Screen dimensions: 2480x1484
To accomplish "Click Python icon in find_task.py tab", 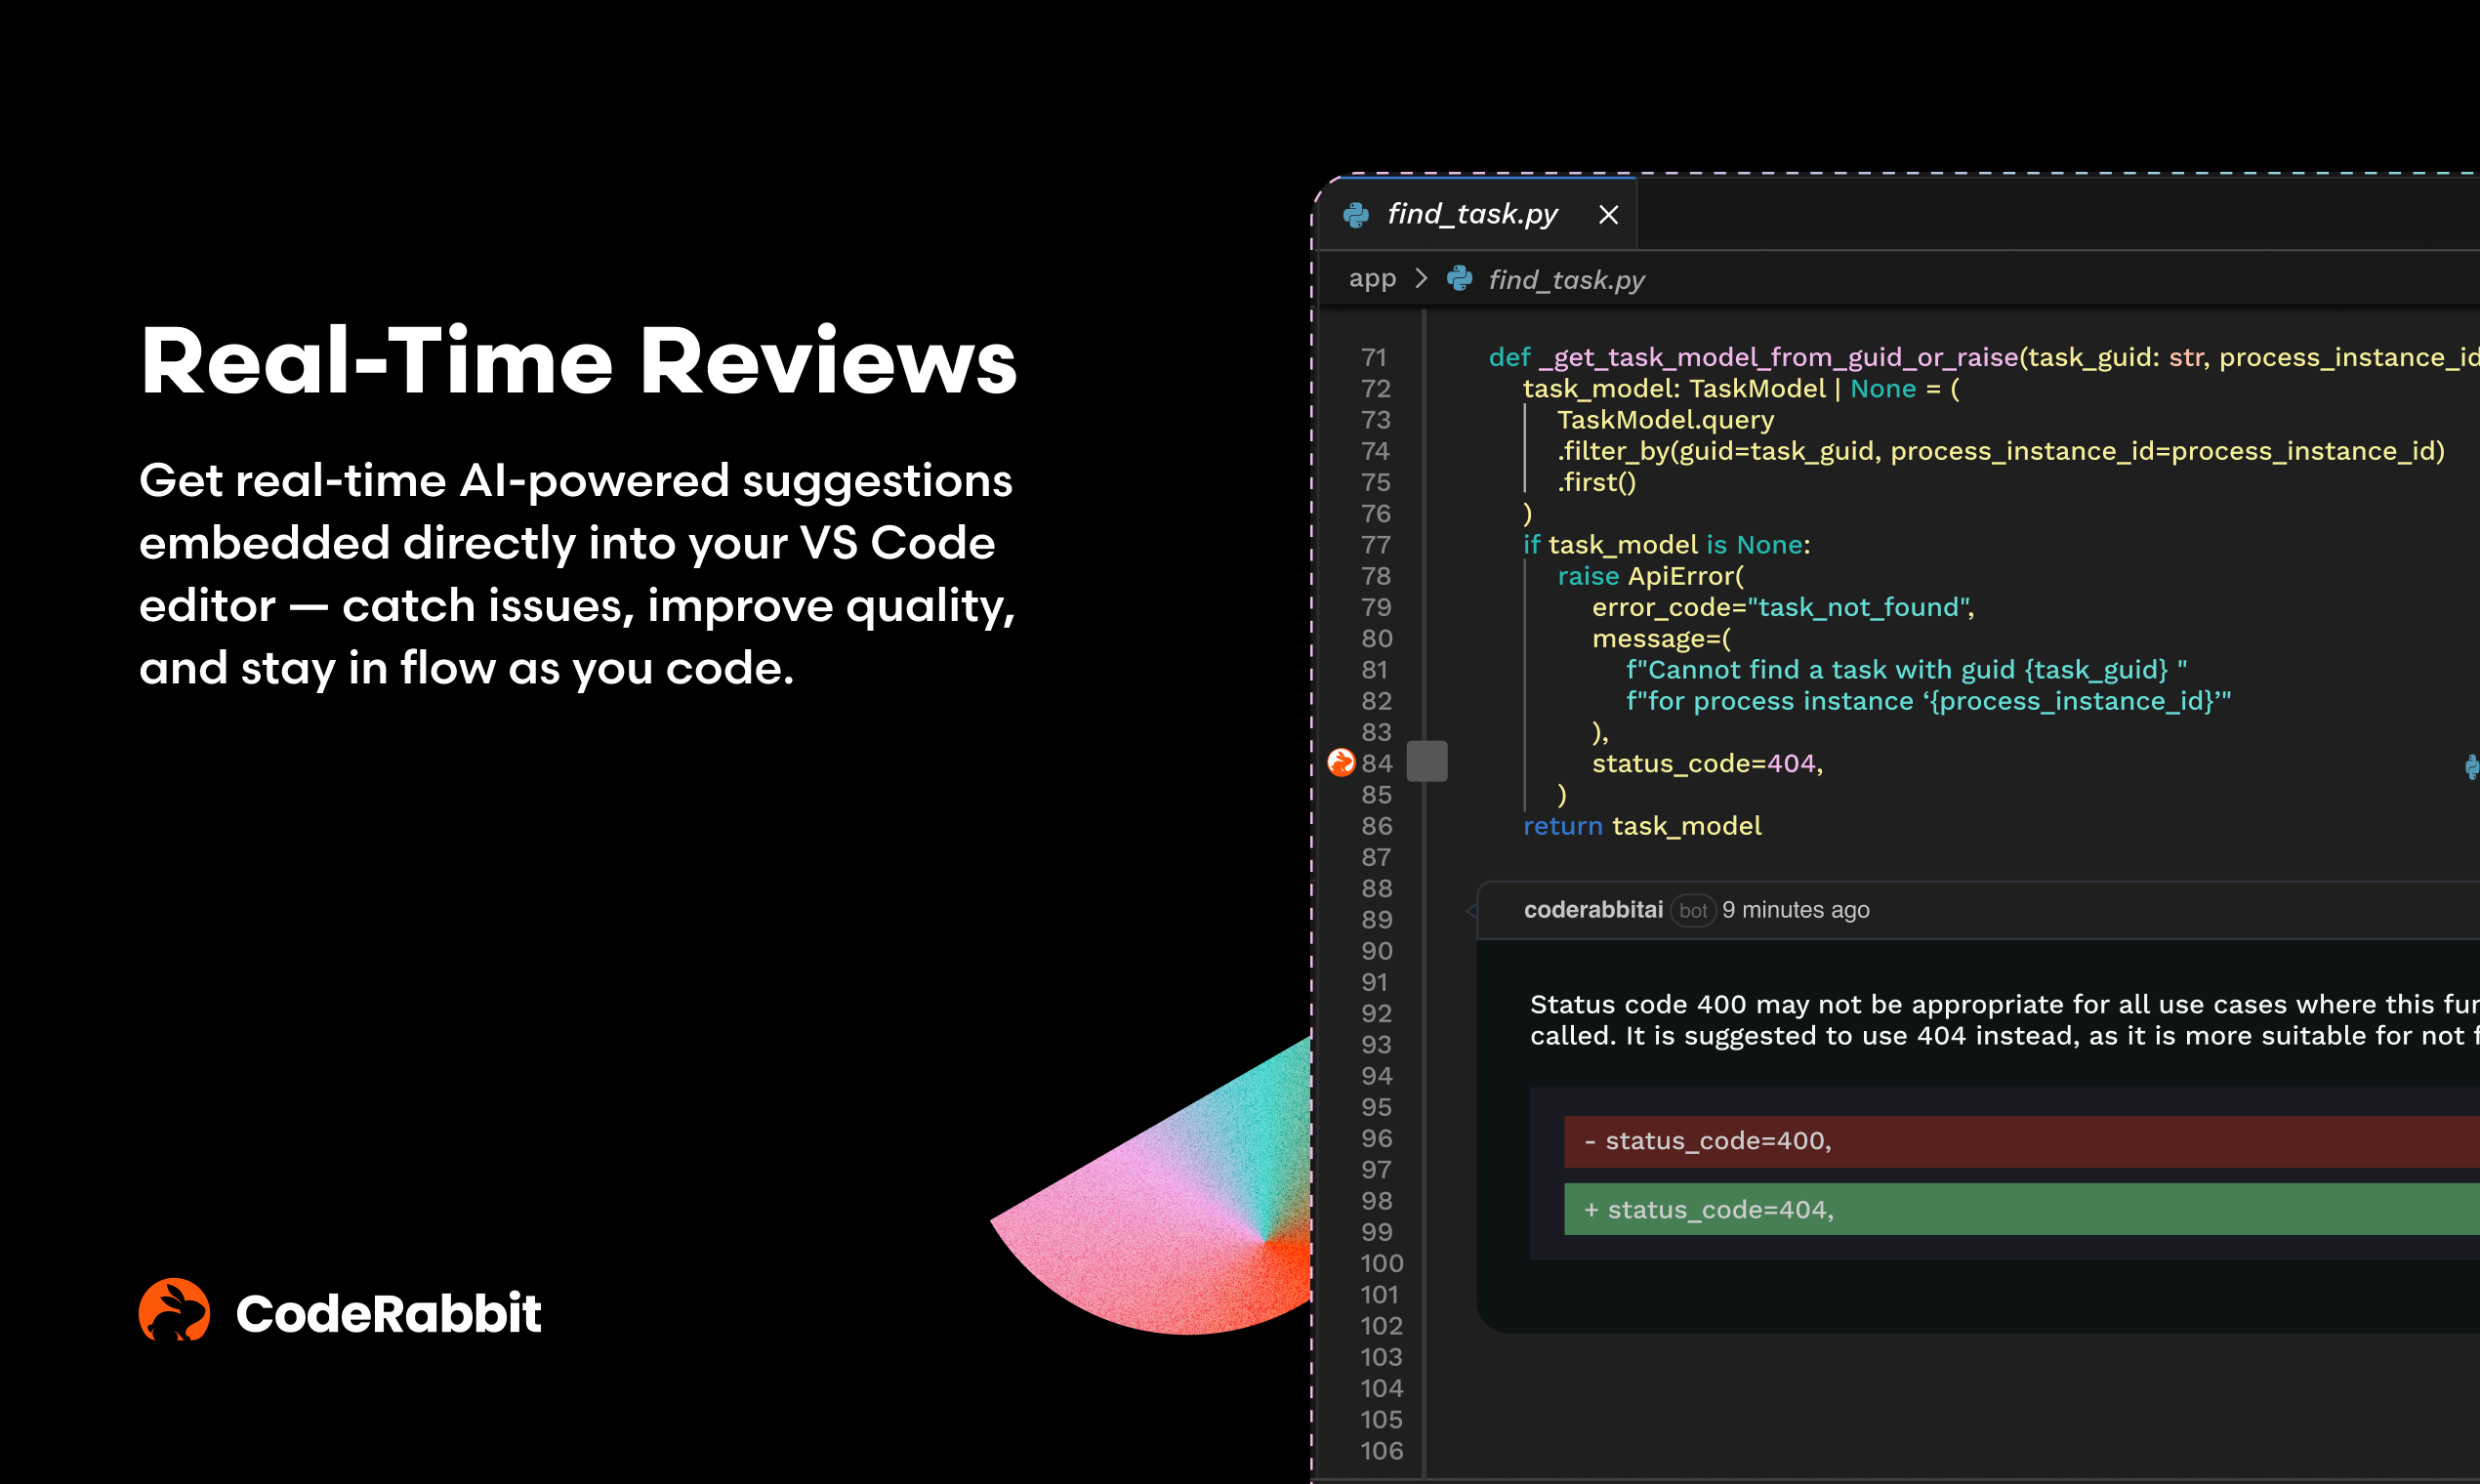I will coord(1356,215).
